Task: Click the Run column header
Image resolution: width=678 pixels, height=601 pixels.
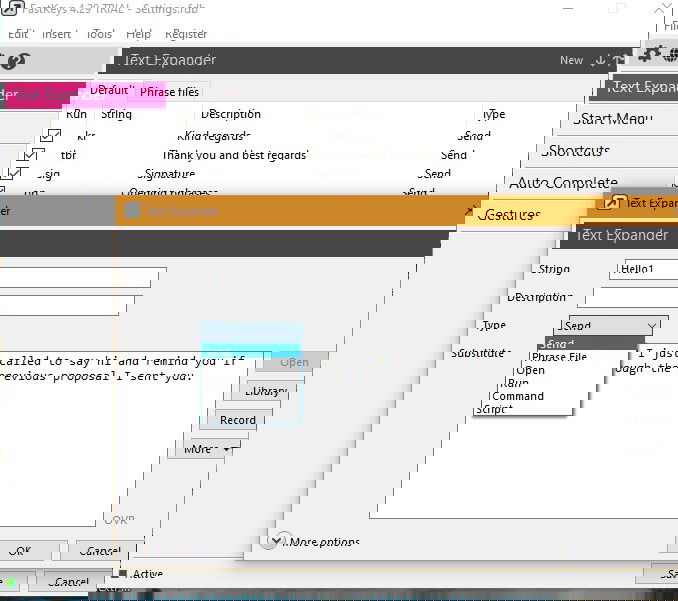Action: 76,114
